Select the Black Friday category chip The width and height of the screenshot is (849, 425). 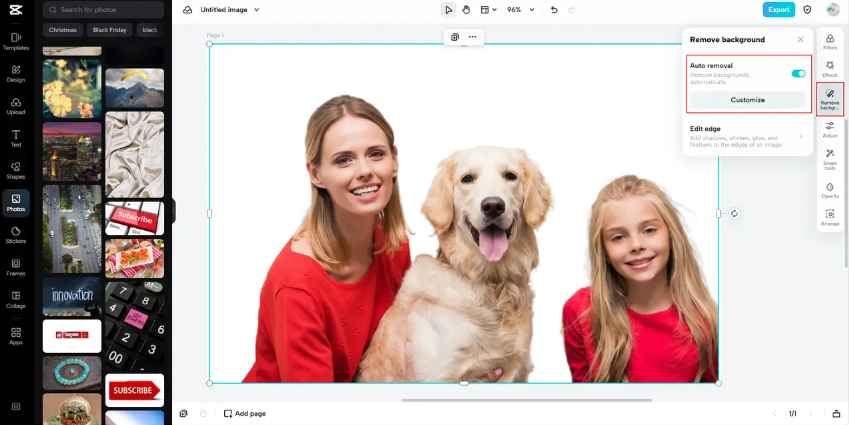tap(109, 30)
